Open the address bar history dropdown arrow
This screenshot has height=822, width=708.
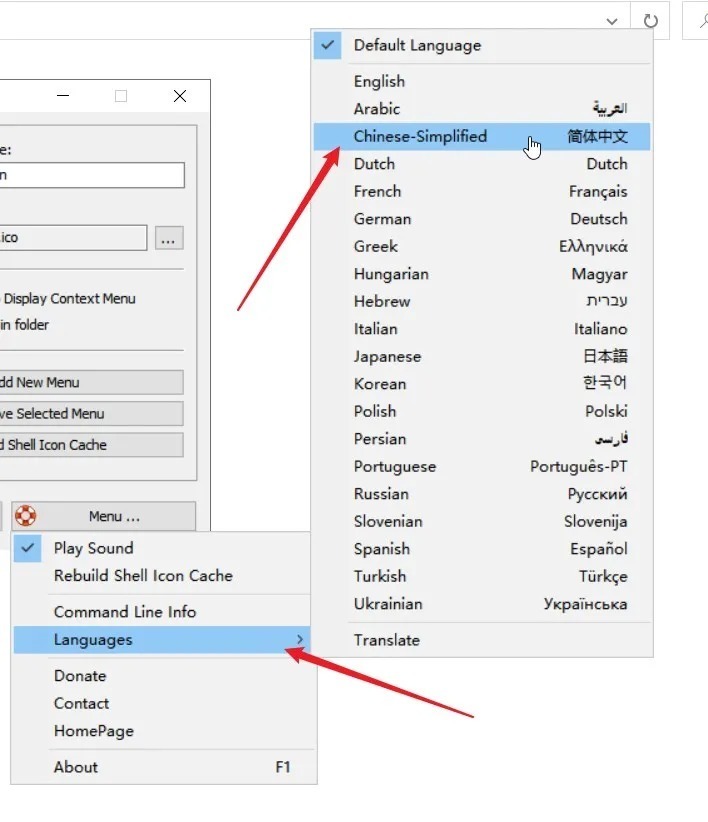[612, 20]
